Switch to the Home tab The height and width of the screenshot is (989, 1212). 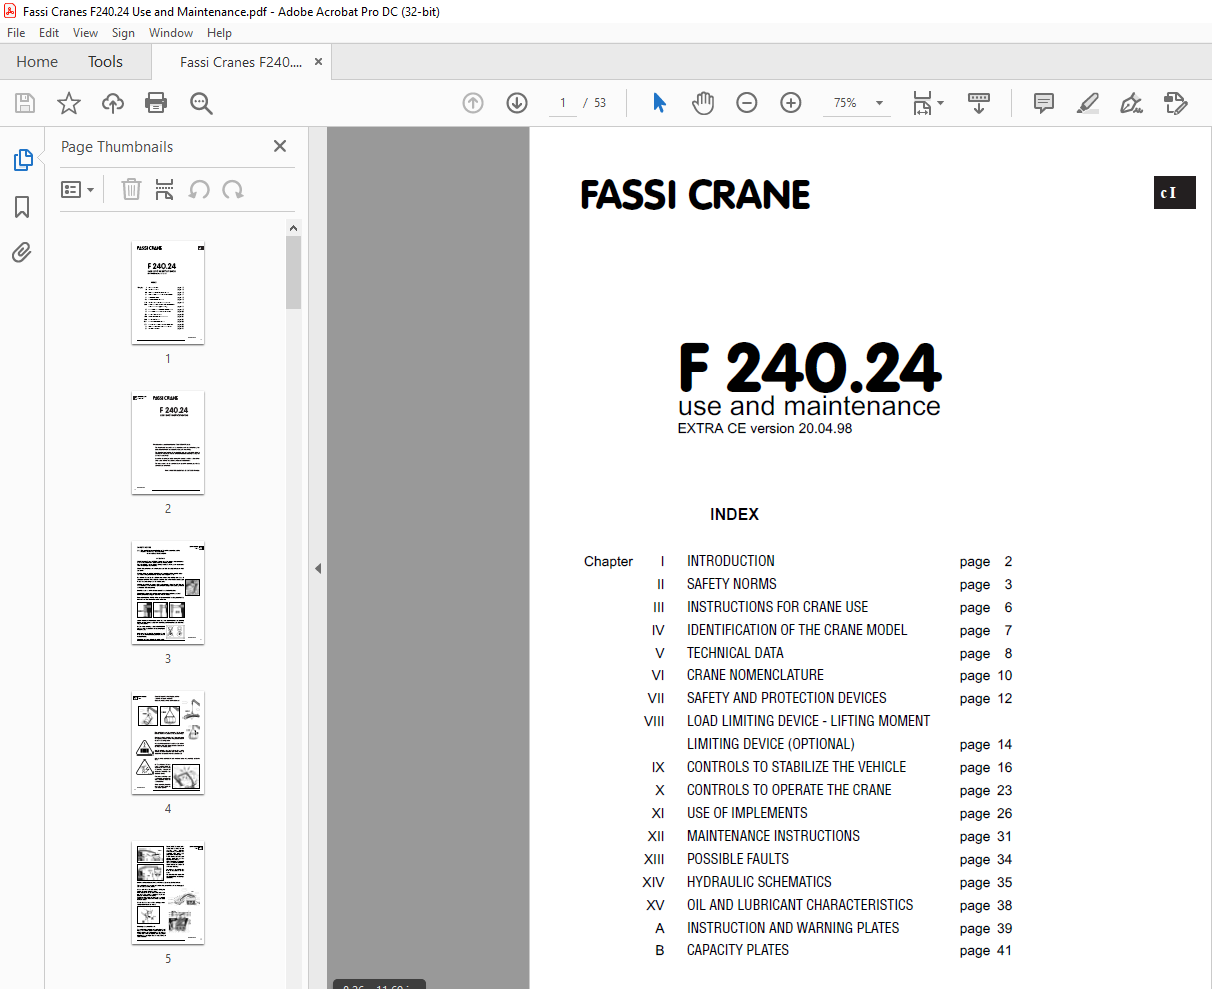click(37, 62)
